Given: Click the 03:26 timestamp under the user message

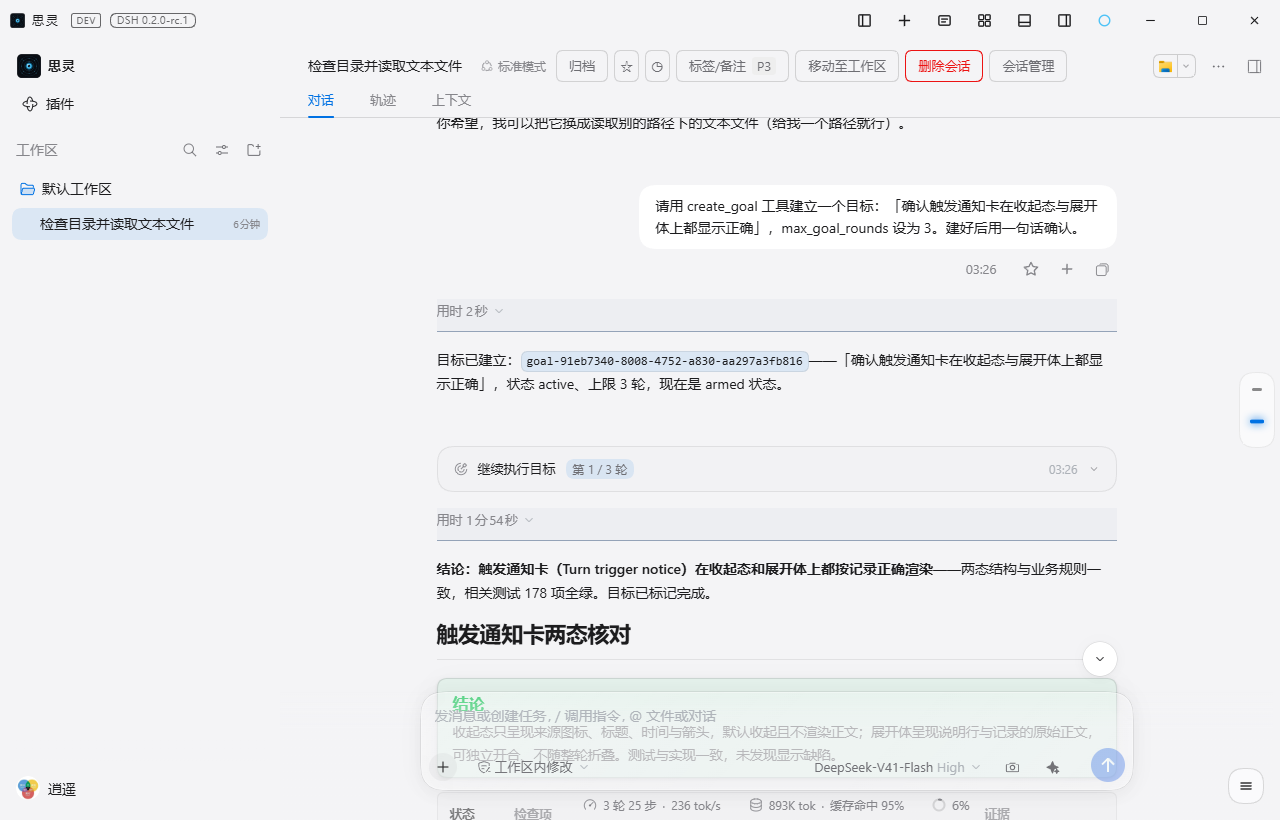Looking at the screenshot, I should [x=981, y=270].
